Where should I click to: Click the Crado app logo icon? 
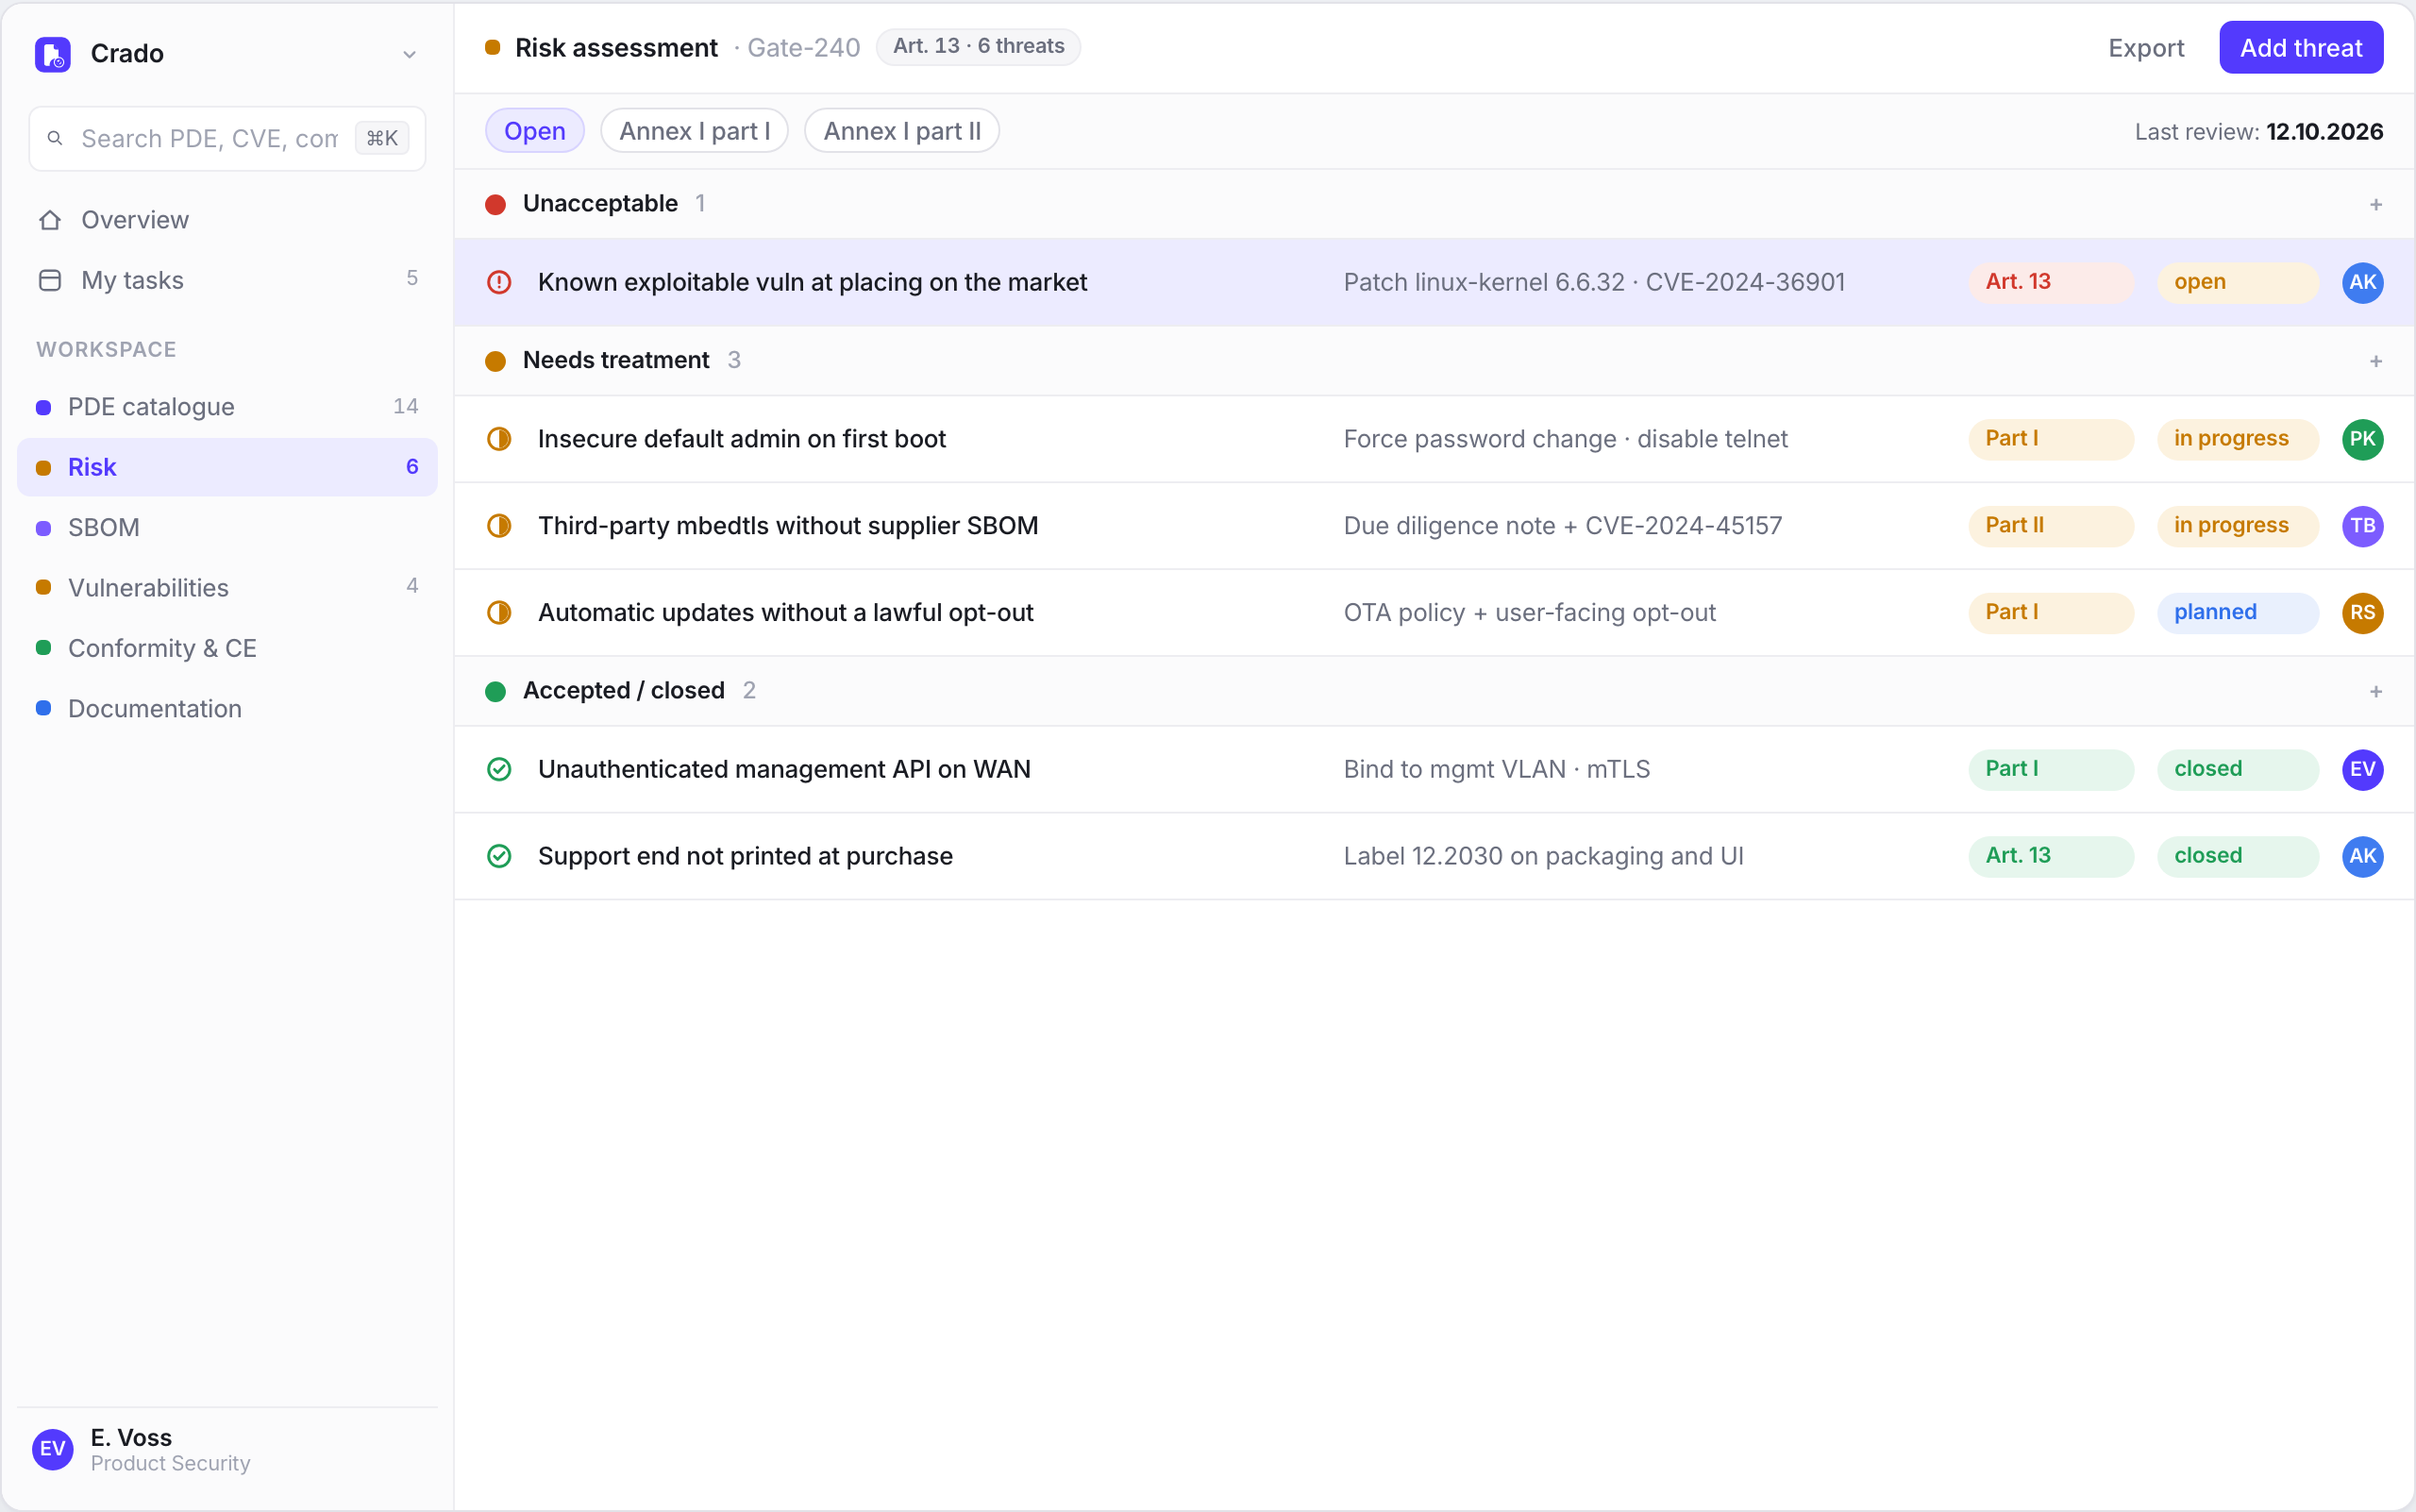coord(53,54)
